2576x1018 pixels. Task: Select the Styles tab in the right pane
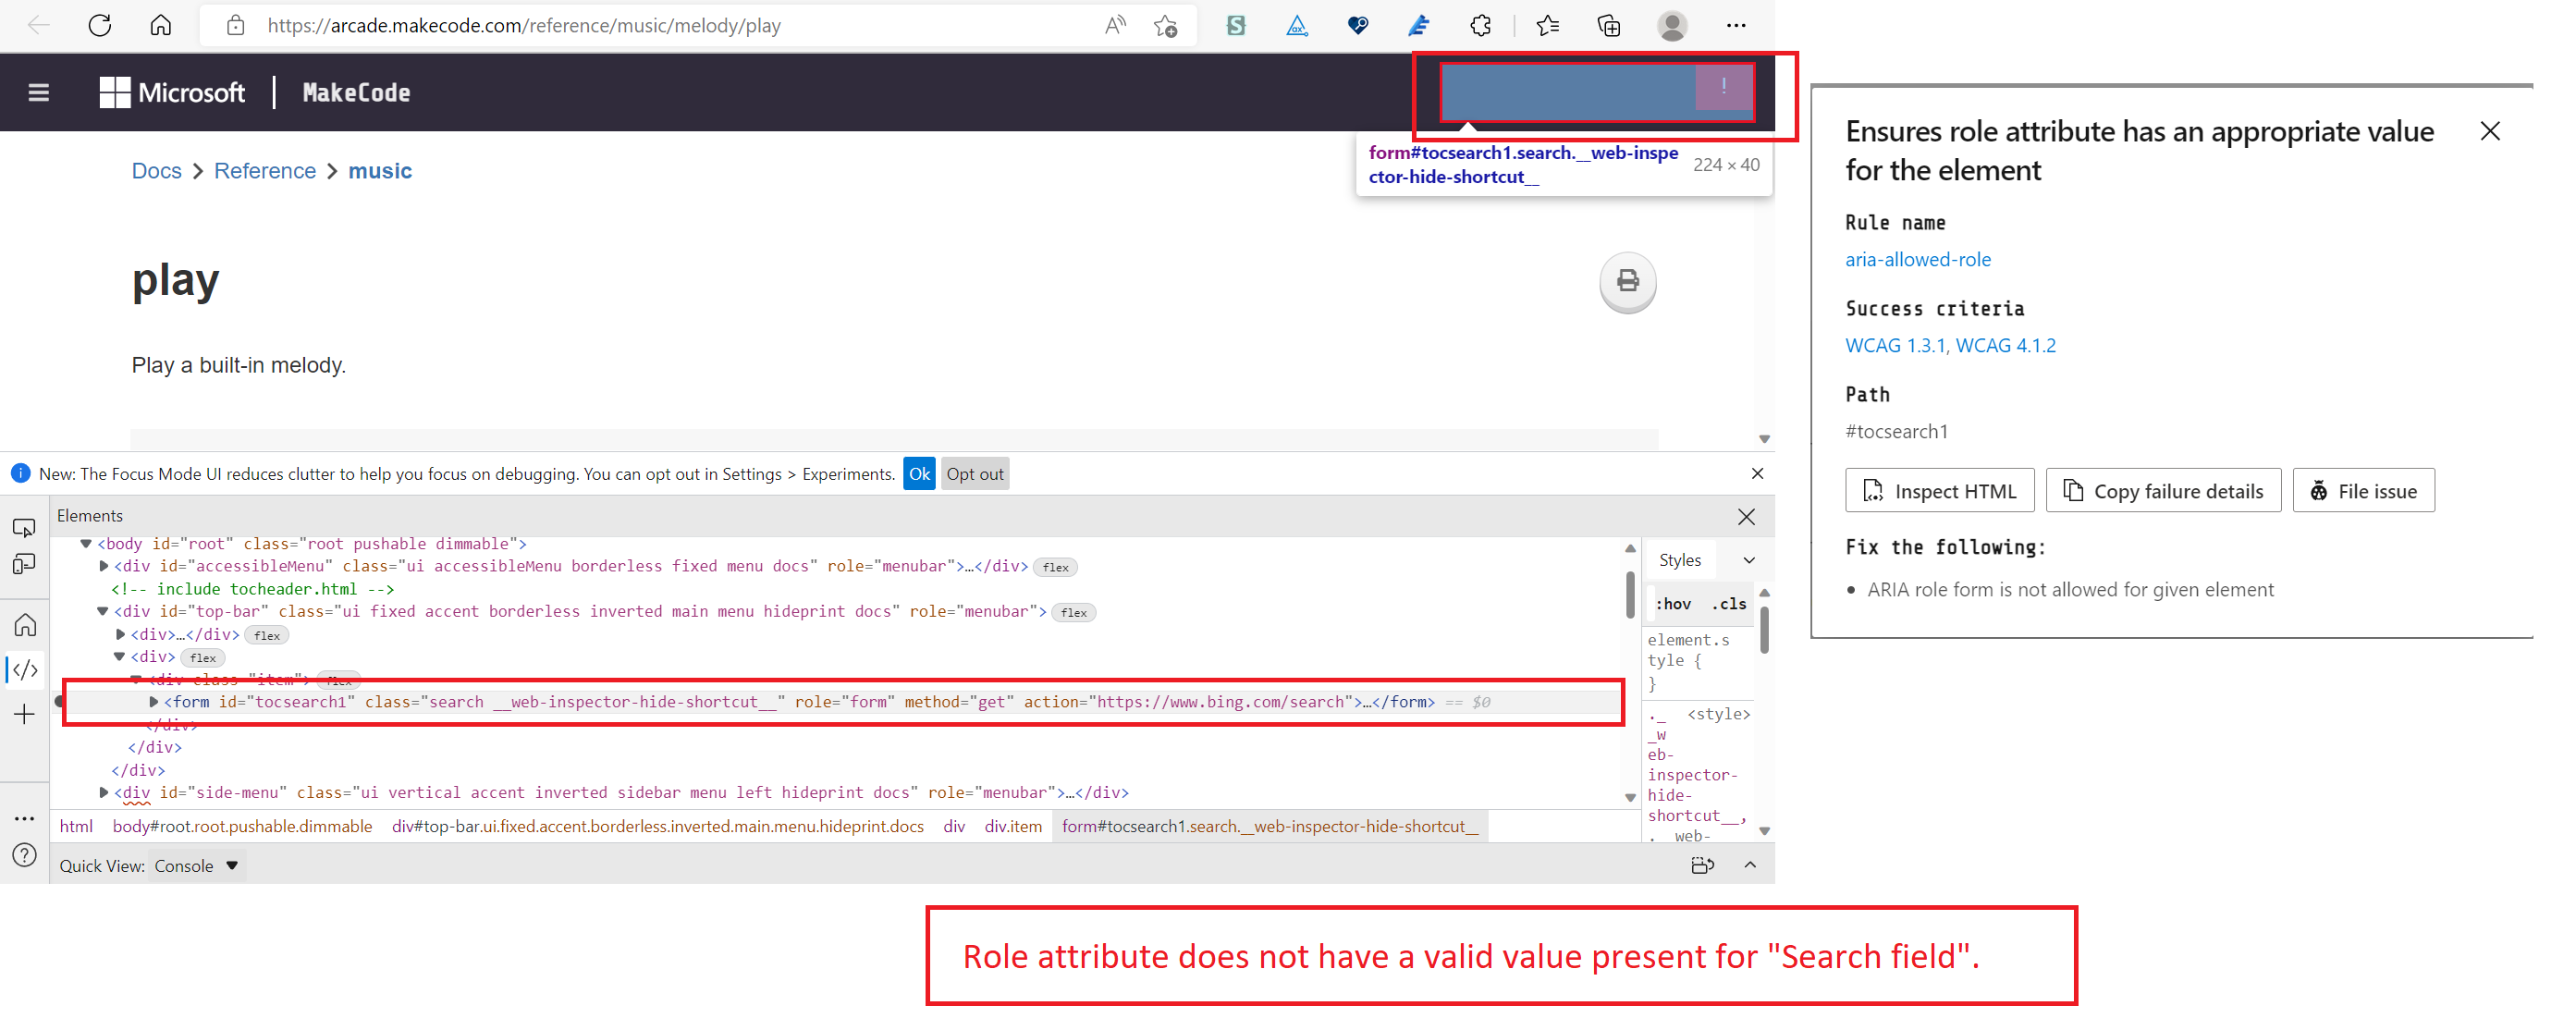pos(1679,559)
